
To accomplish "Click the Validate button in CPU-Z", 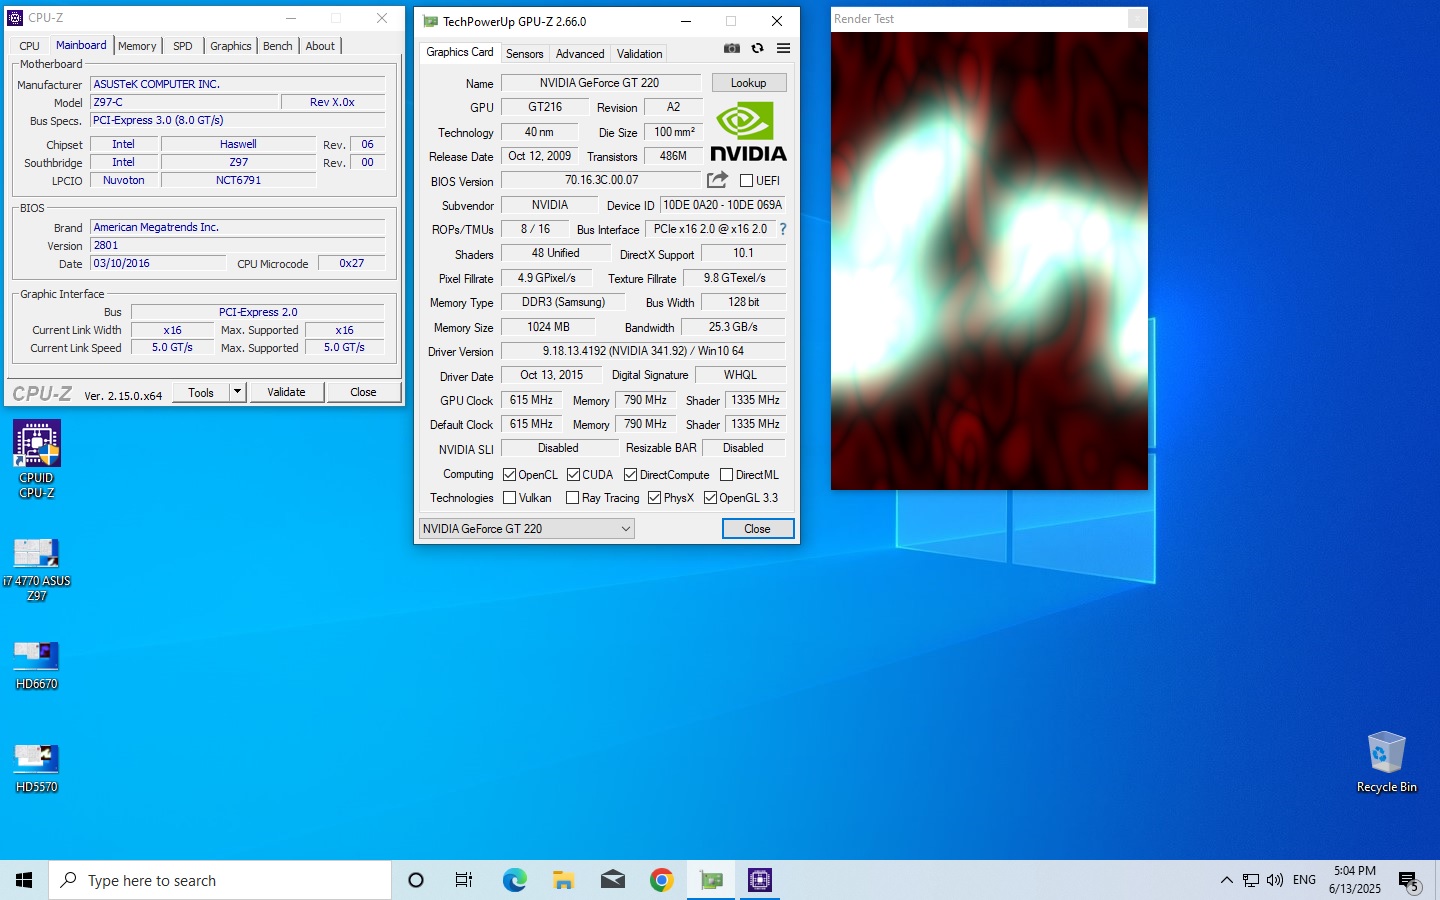I will [286, 392].
